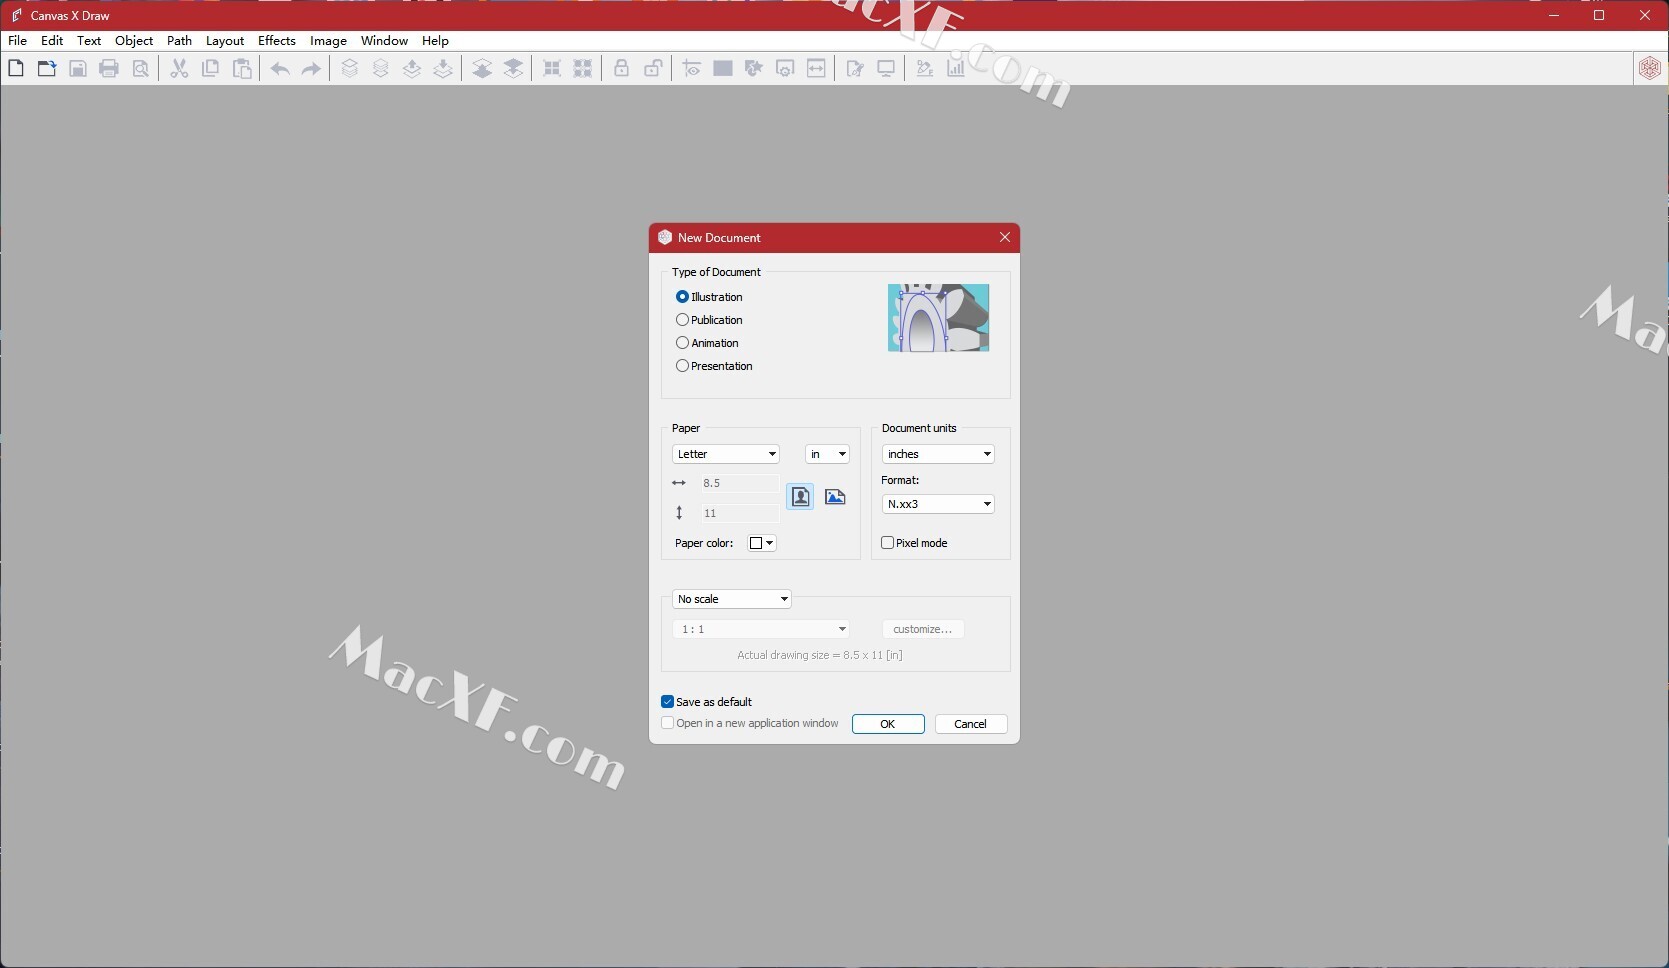Click the Redo arrow icon
Image resolution: width=1669 pixels, height=968 pixels.
[x=311, y=68]
